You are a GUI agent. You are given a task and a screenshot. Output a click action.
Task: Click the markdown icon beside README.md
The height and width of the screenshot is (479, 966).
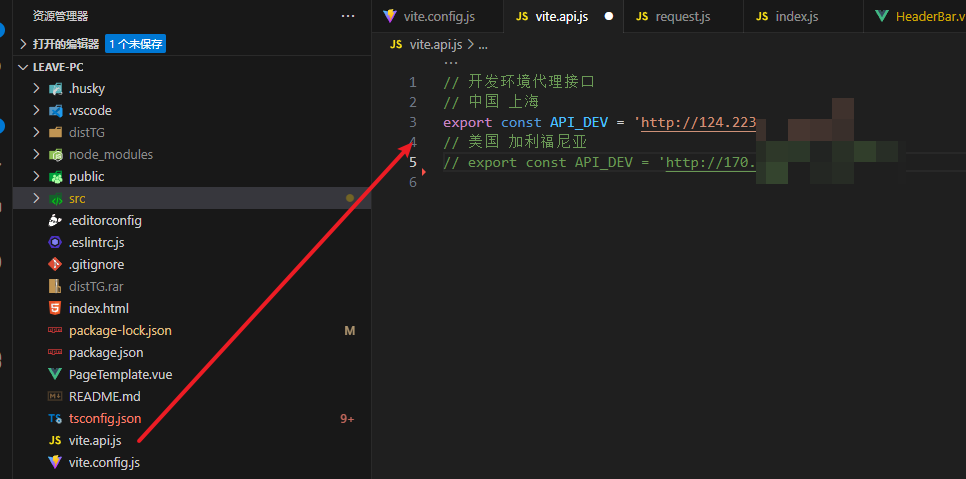pos(54,396)
